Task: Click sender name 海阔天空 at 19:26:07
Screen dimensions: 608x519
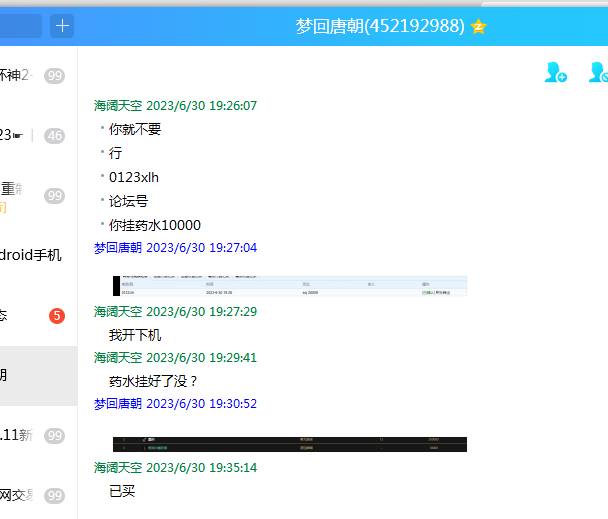Action: click(118, 106)
